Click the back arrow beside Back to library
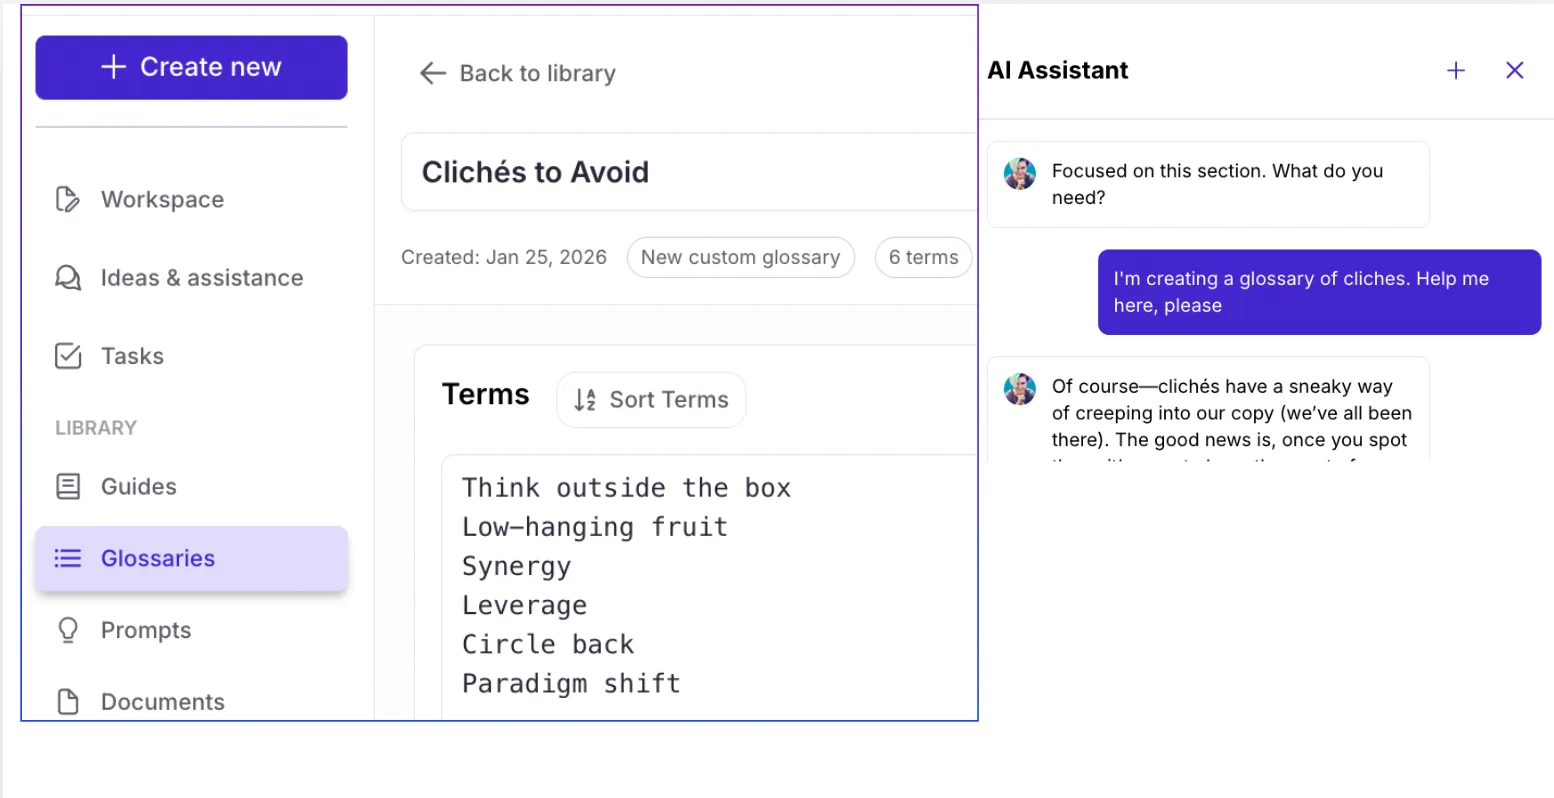Viewport: 1554px width, 798px height. [431, 72]
